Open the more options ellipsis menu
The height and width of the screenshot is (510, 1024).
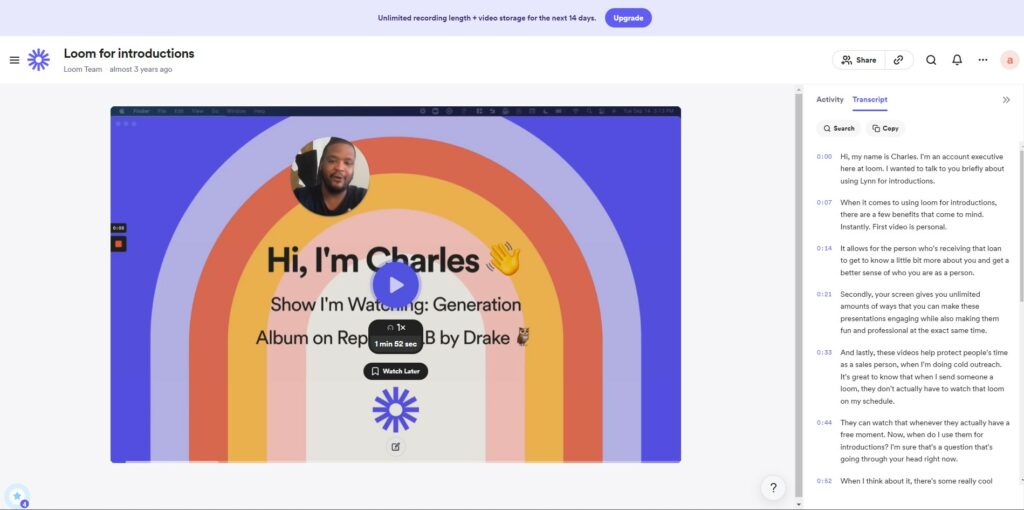(x=983, y=60)
